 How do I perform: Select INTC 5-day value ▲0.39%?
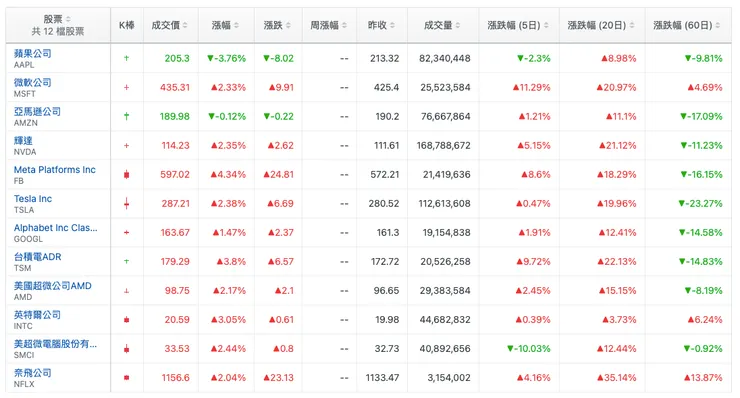pos(533,320)
